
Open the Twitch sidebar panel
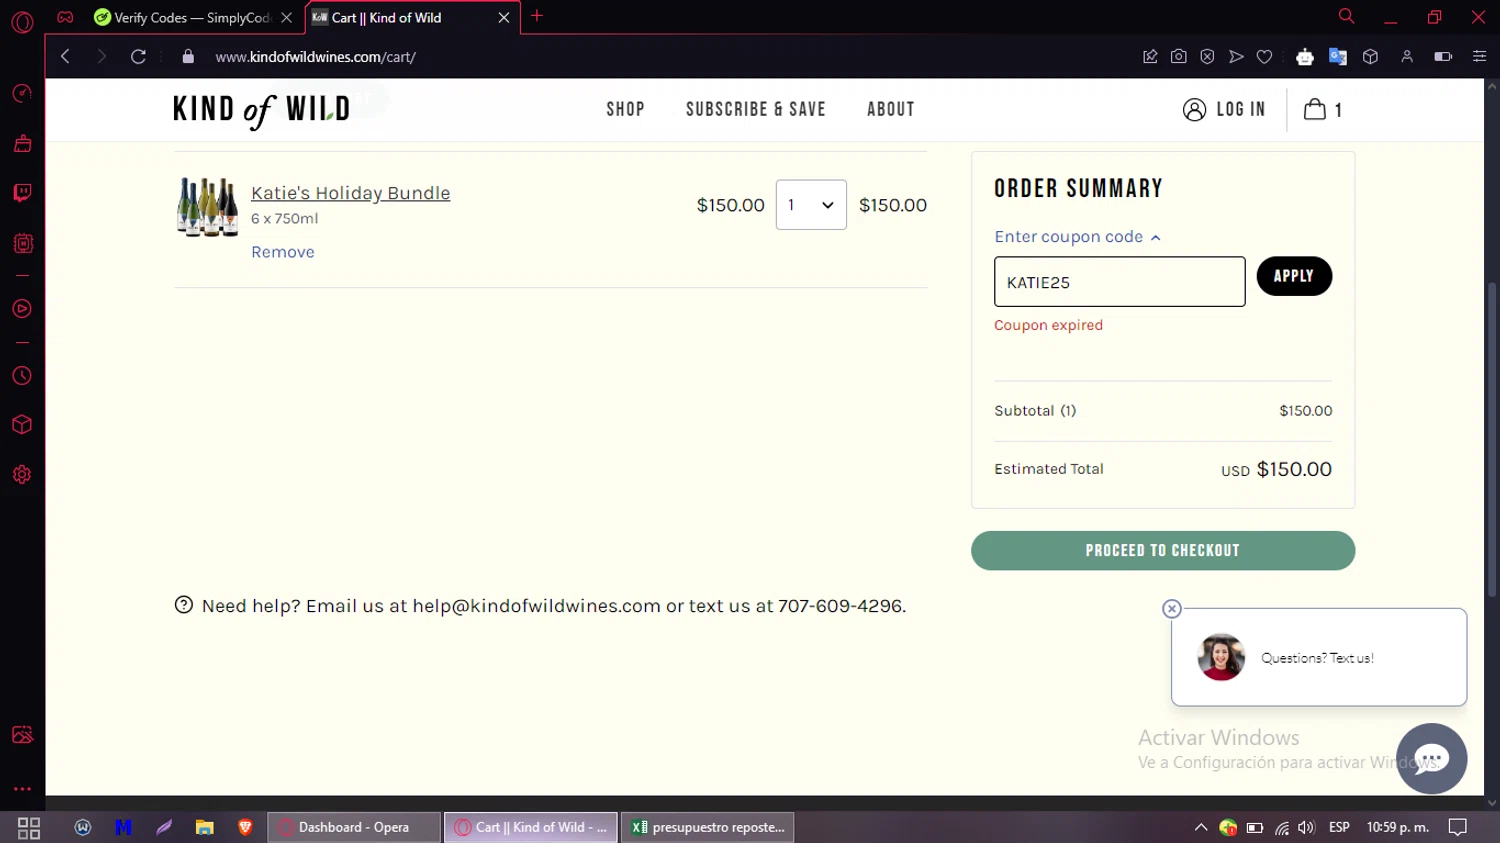pos(22,193)
